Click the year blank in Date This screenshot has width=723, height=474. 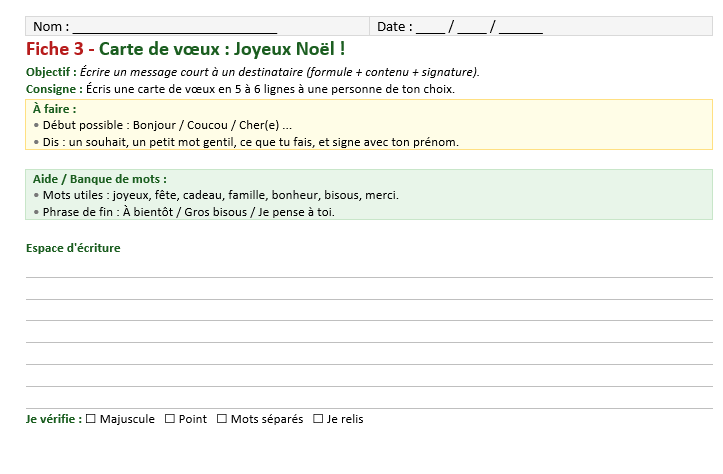pyautogui.click(x=519, y=27)
